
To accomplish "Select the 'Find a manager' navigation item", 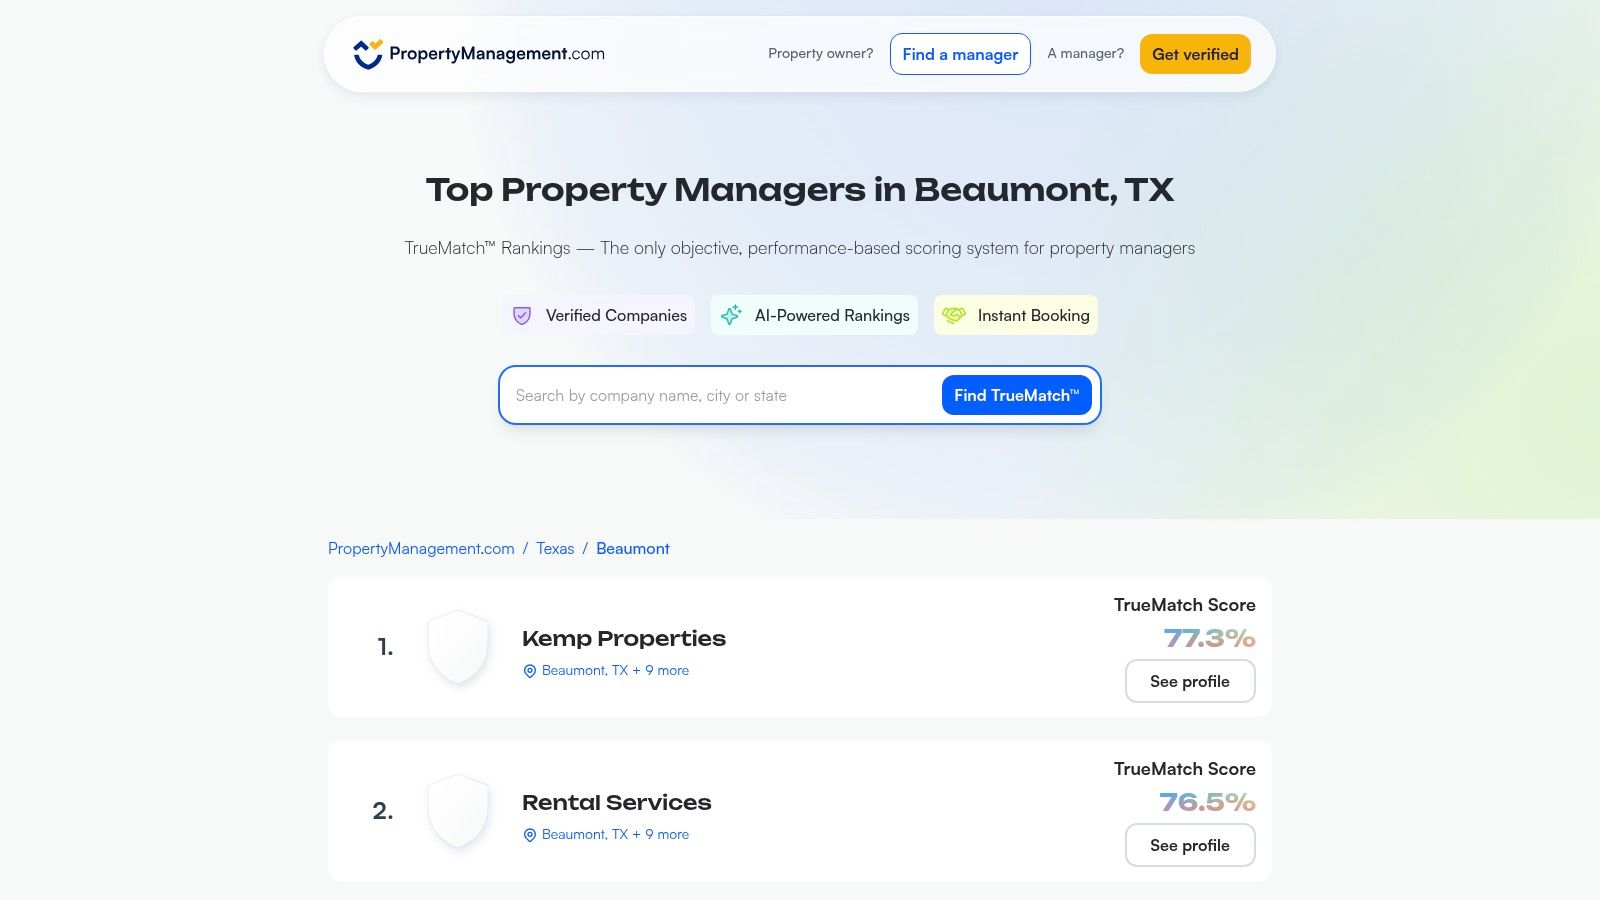I will pyautogui.click(x=959, y=54).
